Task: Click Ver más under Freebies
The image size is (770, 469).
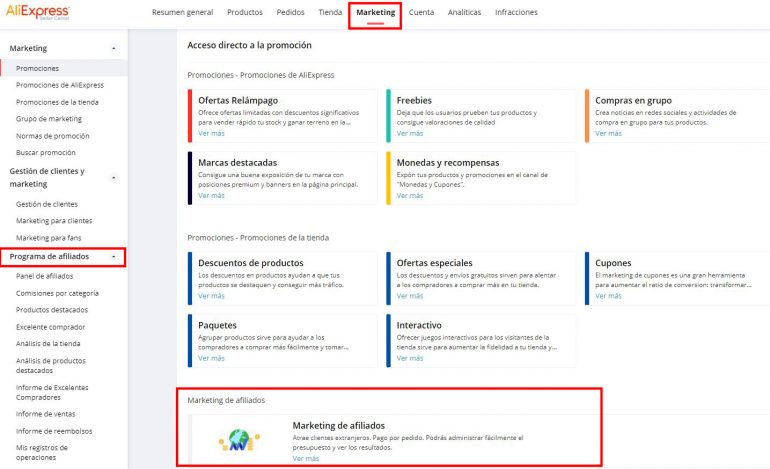Action: tap(409, 133)
